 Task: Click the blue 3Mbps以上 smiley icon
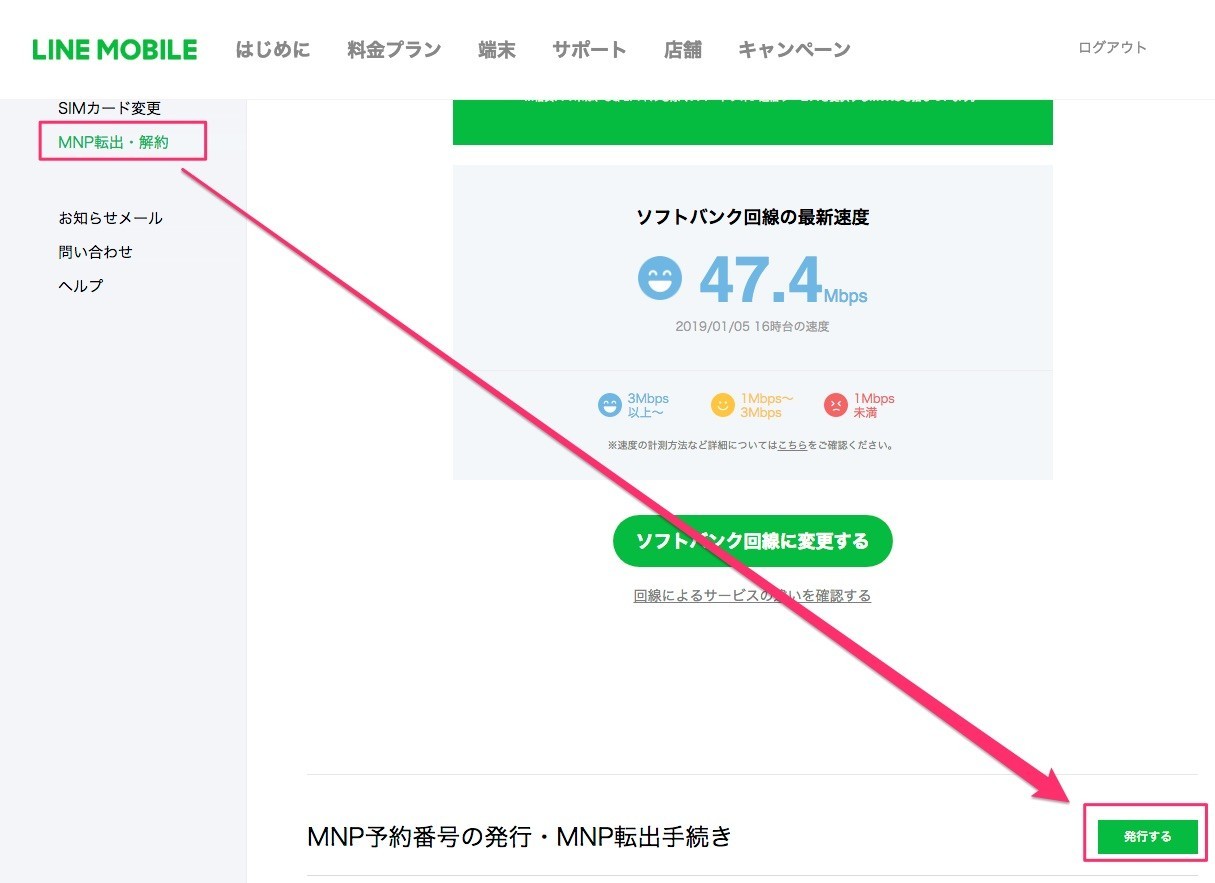click(609, 405)
